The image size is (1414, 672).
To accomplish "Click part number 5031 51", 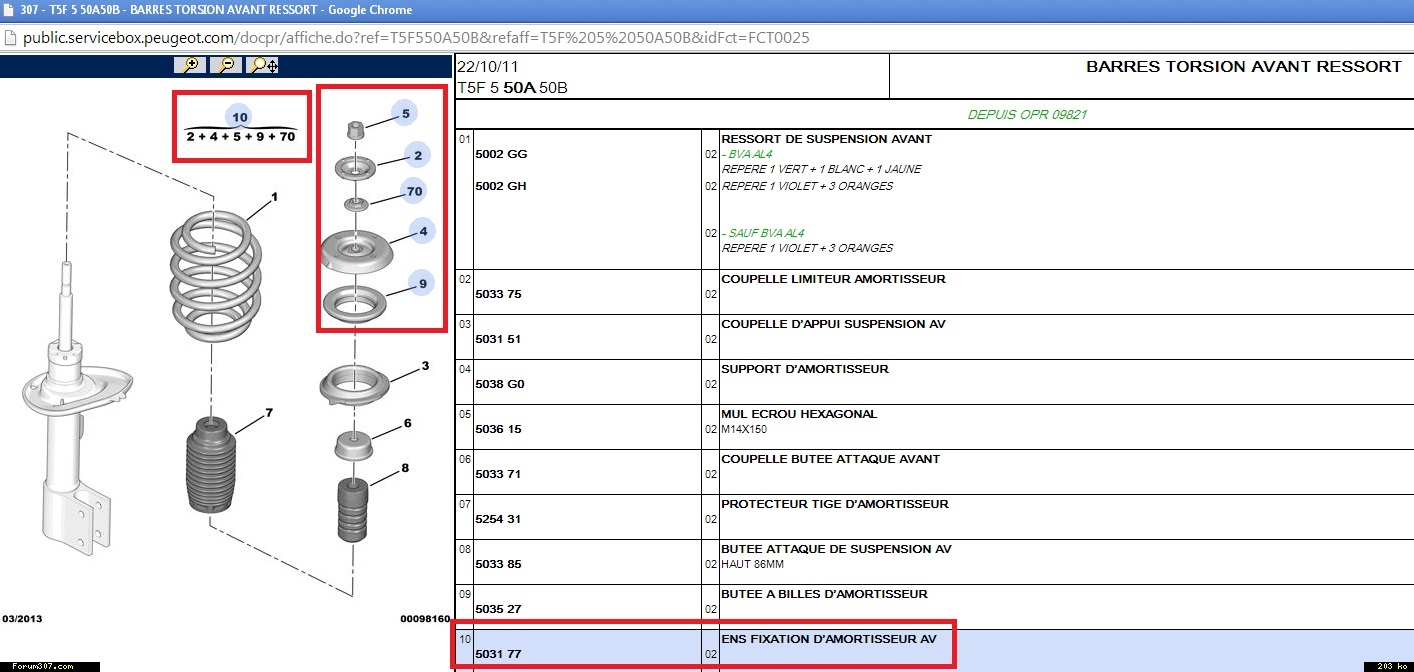I will pos(498,339).
